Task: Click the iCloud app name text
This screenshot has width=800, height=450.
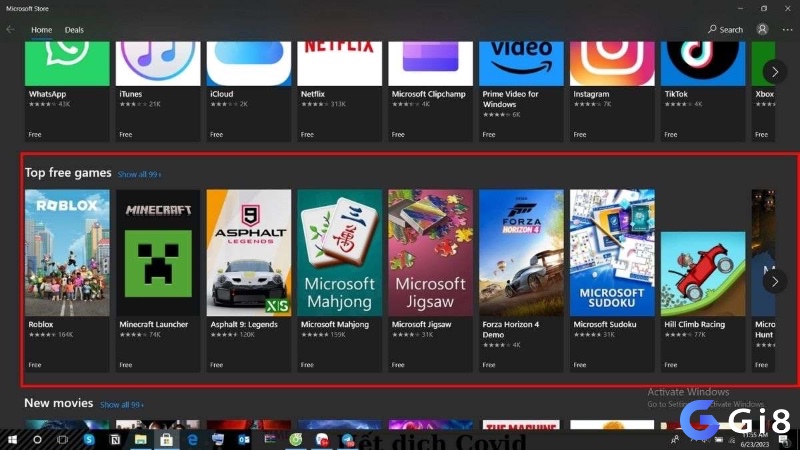Action: 221,94
